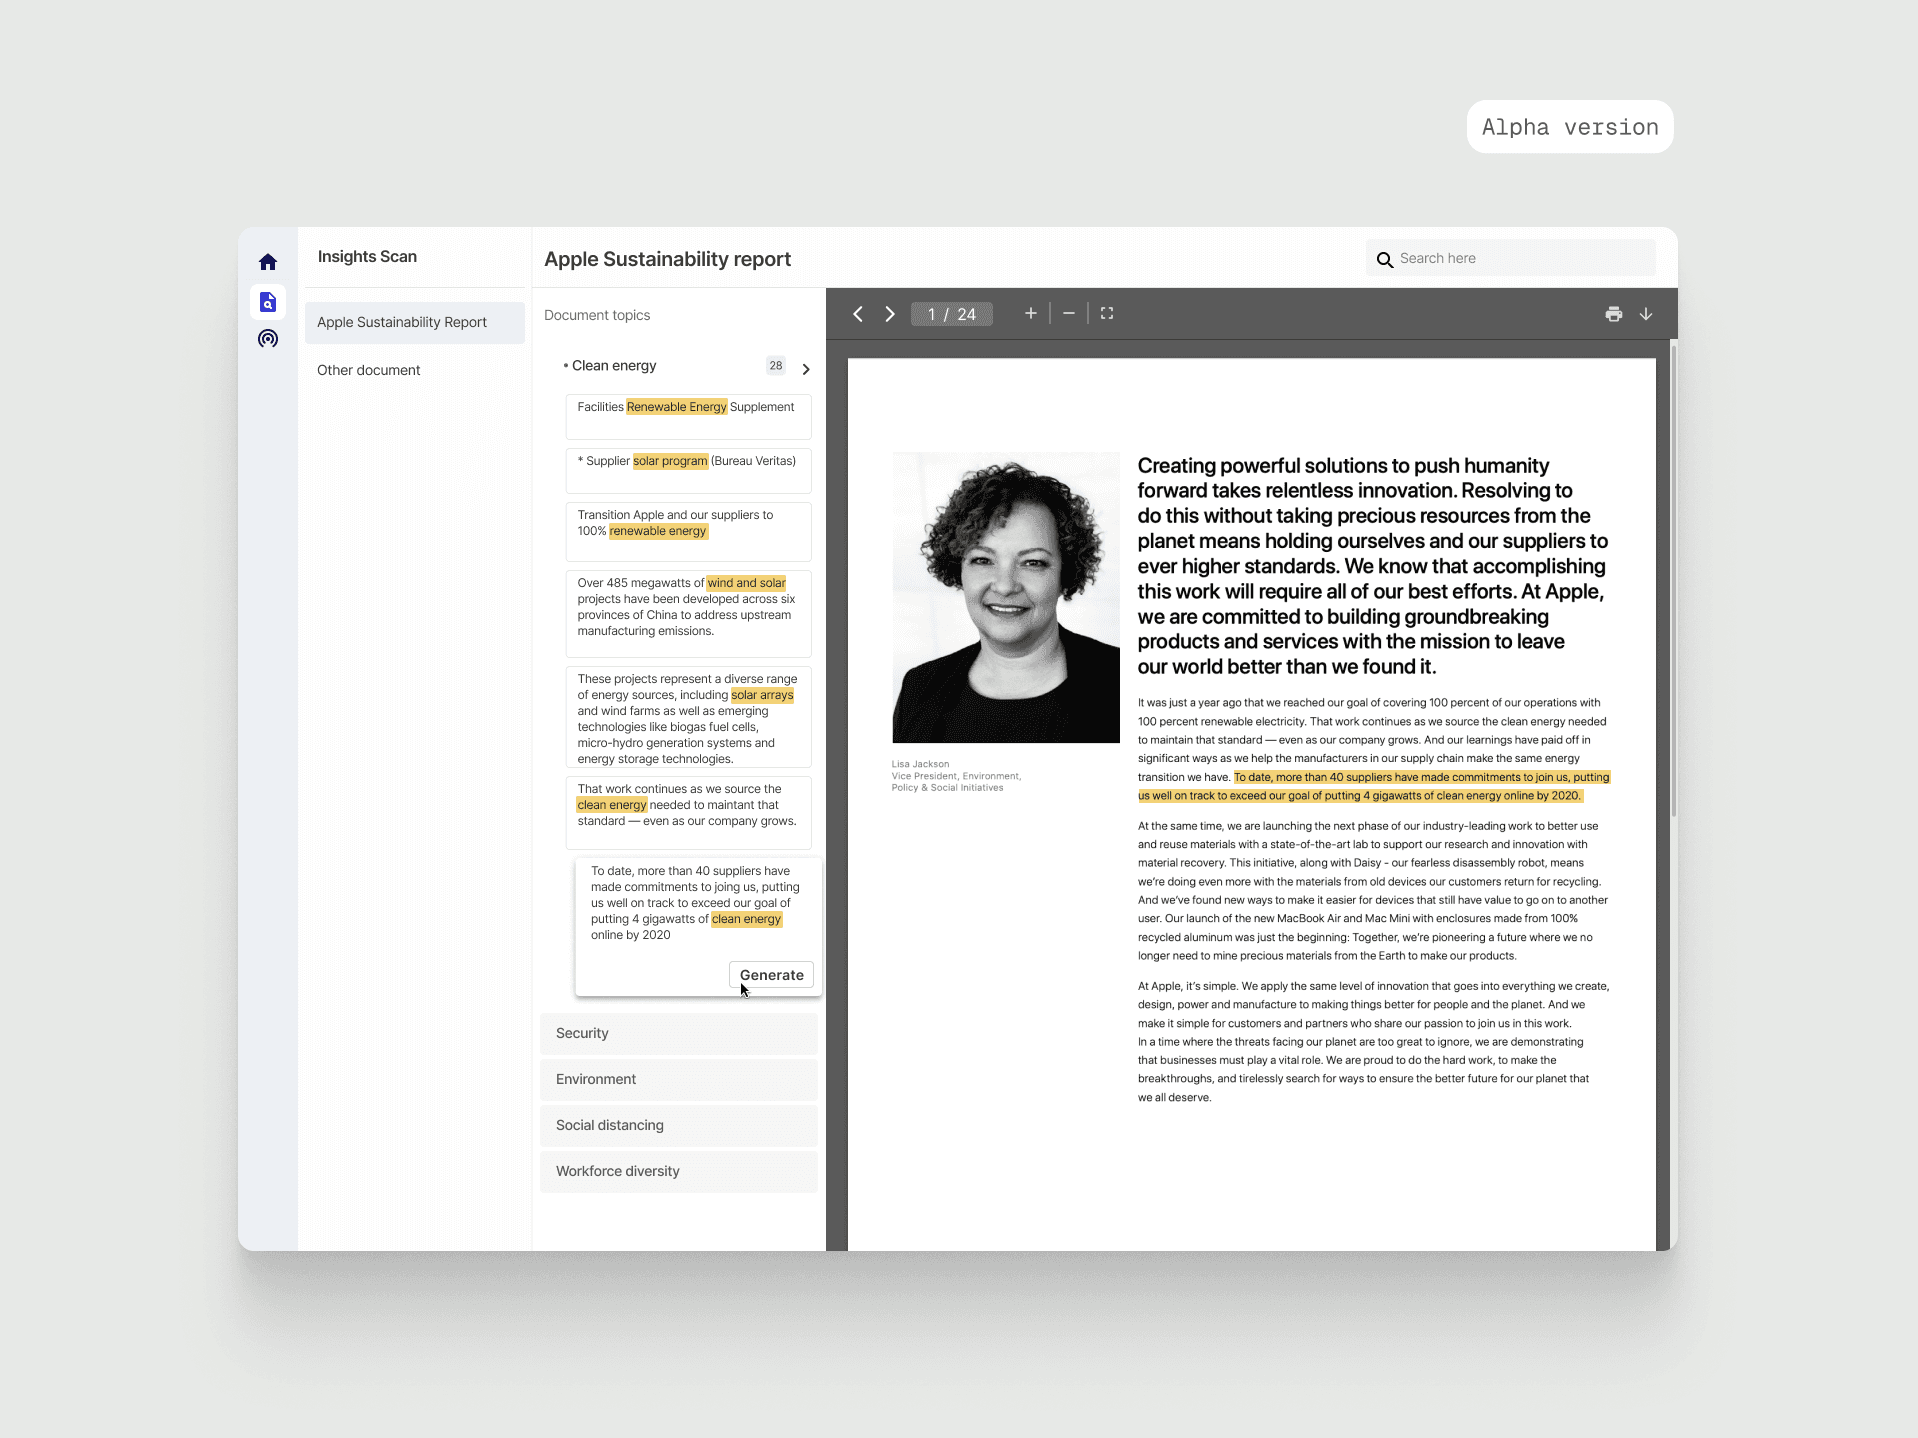
Task: Open the Transition Apple and suppliers snippet
Action: (688, 532)
